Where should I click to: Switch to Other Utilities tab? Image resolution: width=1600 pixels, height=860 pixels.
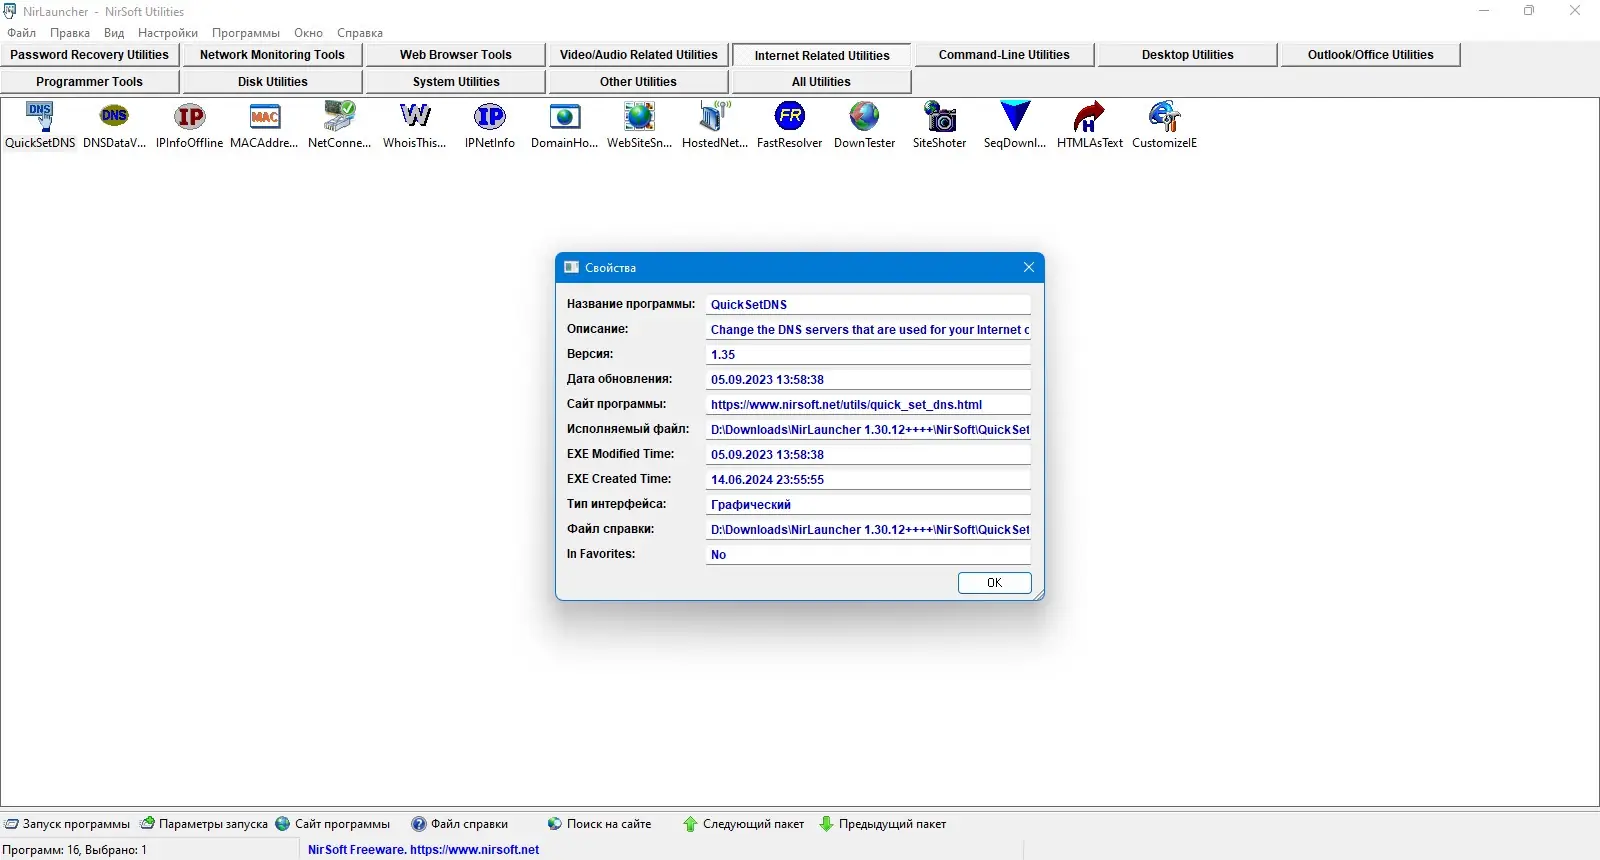638,82
